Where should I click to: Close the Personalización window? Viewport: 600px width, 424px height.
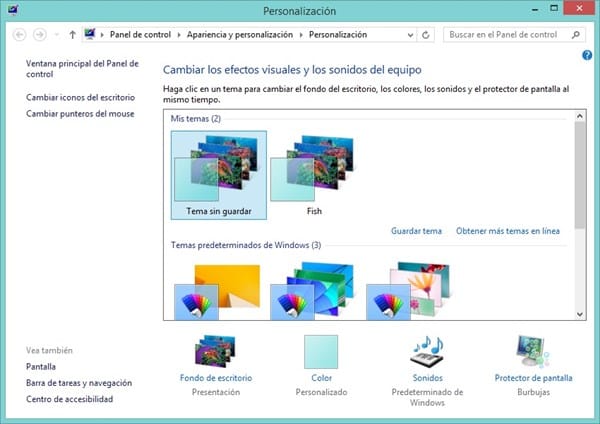579,8
